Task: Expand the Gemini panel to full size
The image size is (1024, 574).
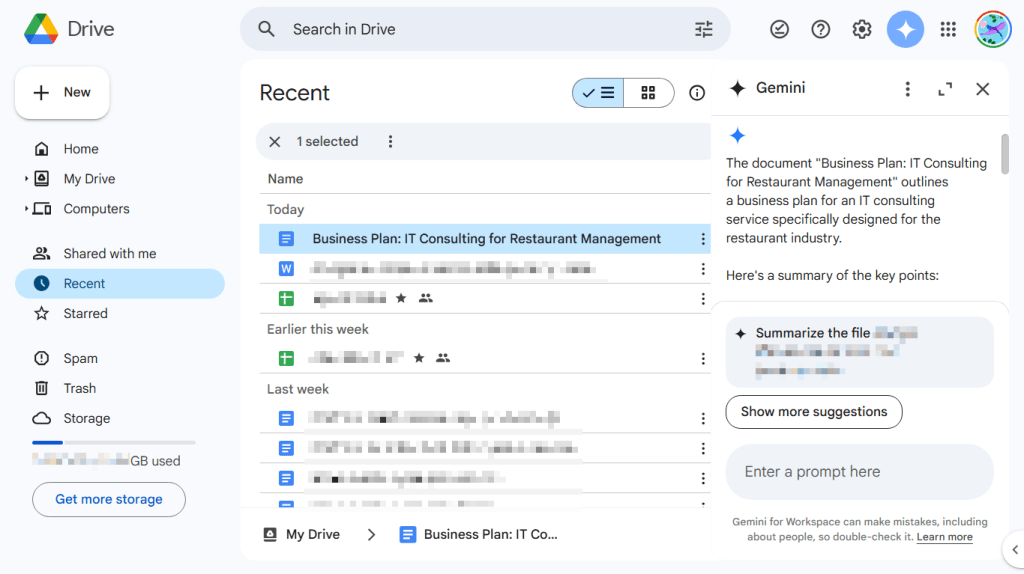Action: 945,89
